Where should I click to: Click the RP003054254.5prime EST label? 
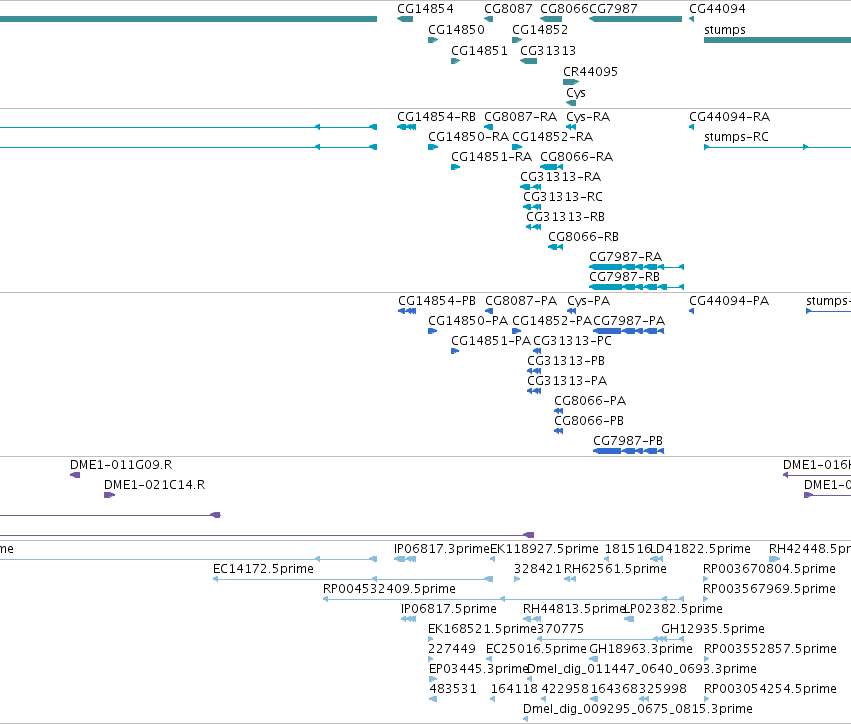770,689
